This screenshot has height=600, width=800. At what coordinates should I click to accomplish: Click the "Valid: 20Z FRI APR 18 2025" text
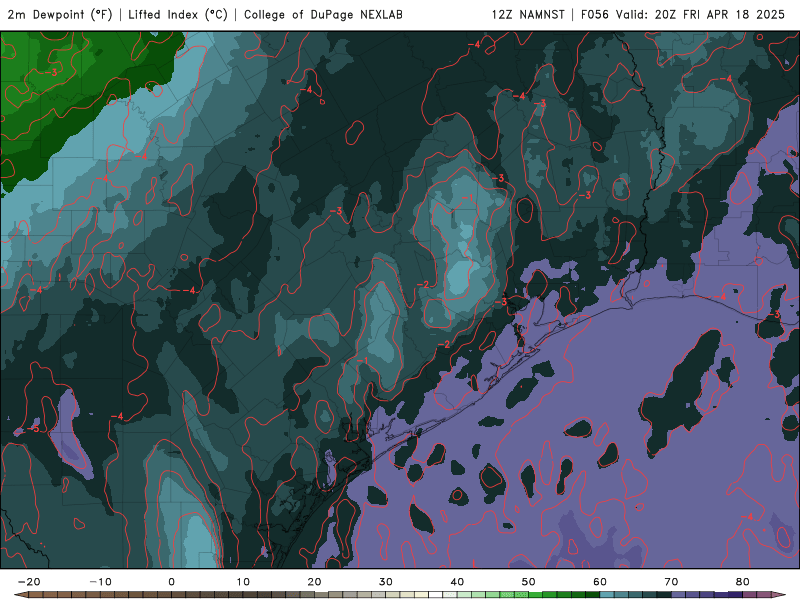(x=701, y=15)
